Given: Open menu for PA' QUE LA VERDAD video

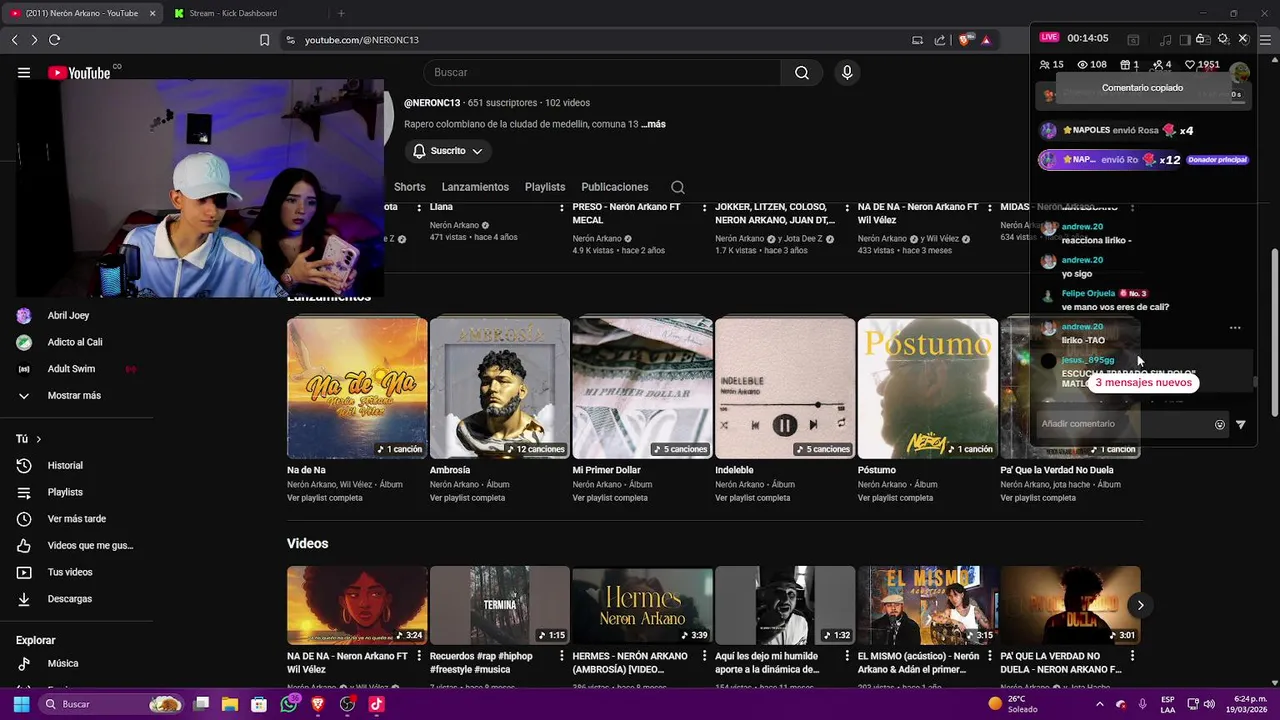Looking at the screenshot, I should 1132,656.
